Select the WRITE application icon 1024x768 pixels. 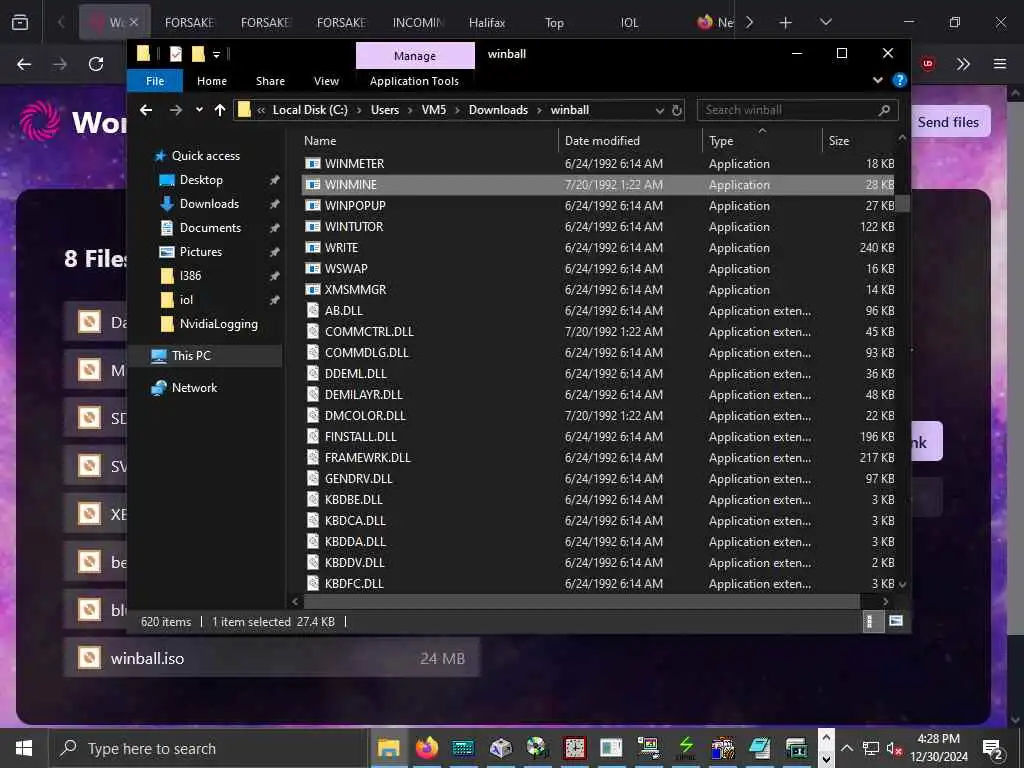coord(313,248)
